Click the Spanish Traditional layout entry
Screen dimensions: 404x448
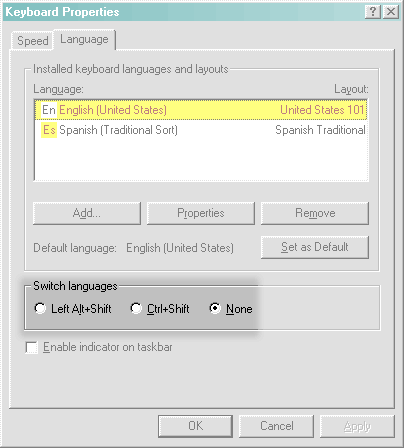click(320, 130)
